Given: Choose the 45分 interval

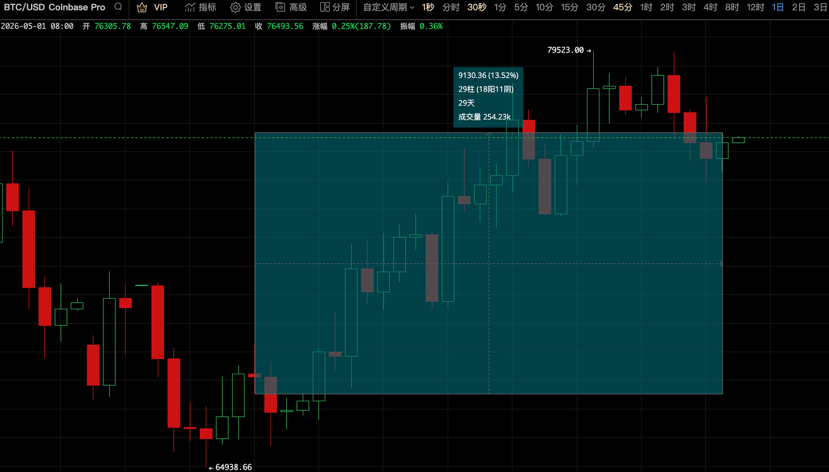Looking at the screenshot, I should coord(623,7).
